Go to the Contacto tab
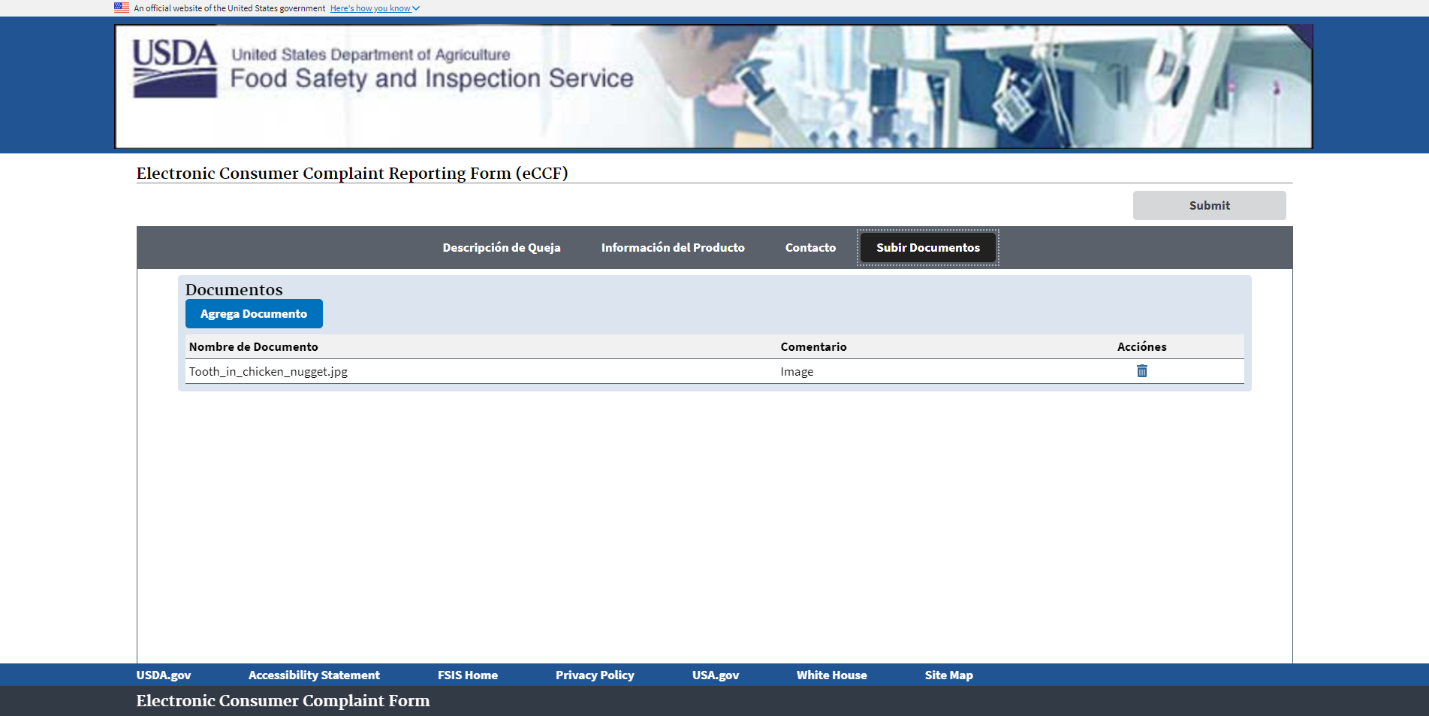 (x=811, y=248)
